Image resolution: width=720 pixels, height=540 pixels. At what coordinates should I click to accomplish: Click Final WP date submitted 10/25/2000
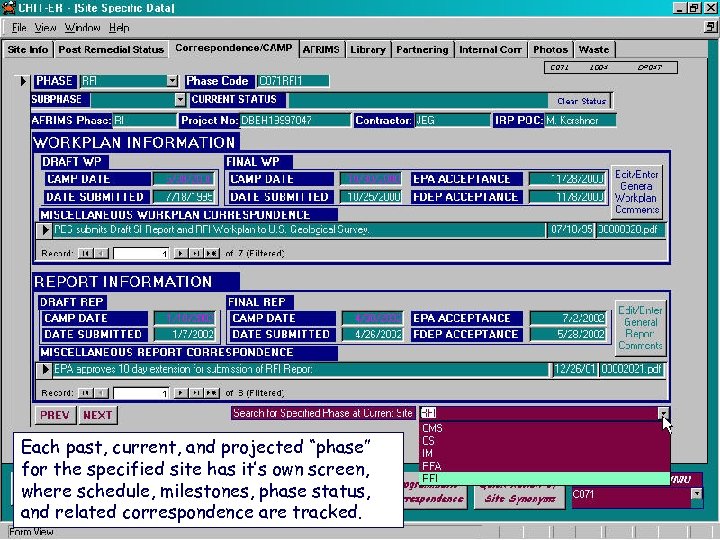pos(371,197)
